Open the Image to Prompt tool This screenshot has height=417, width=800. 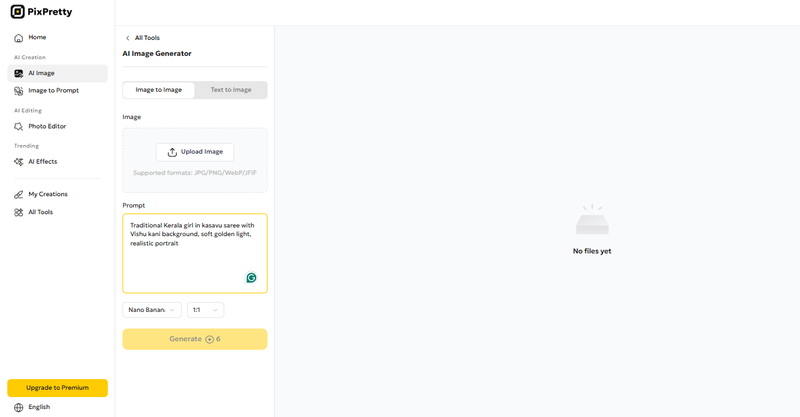(53, 91)
